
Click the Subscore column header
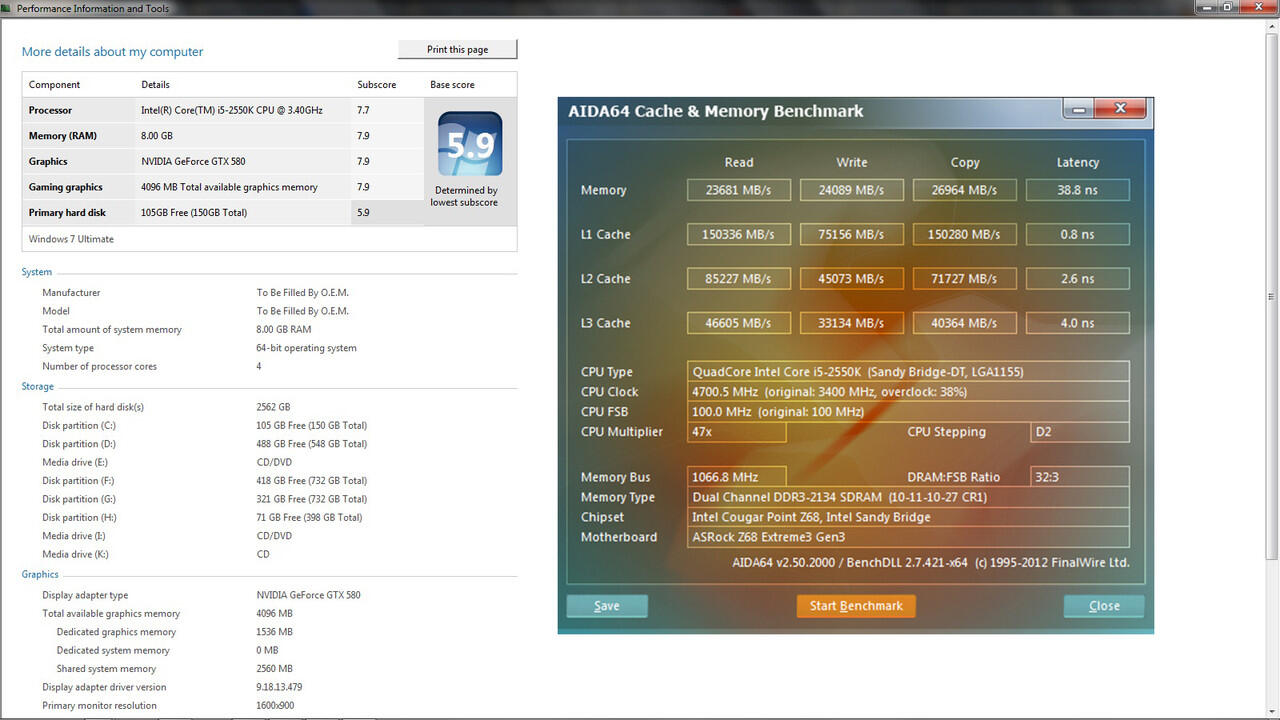(x=377, y=85)
